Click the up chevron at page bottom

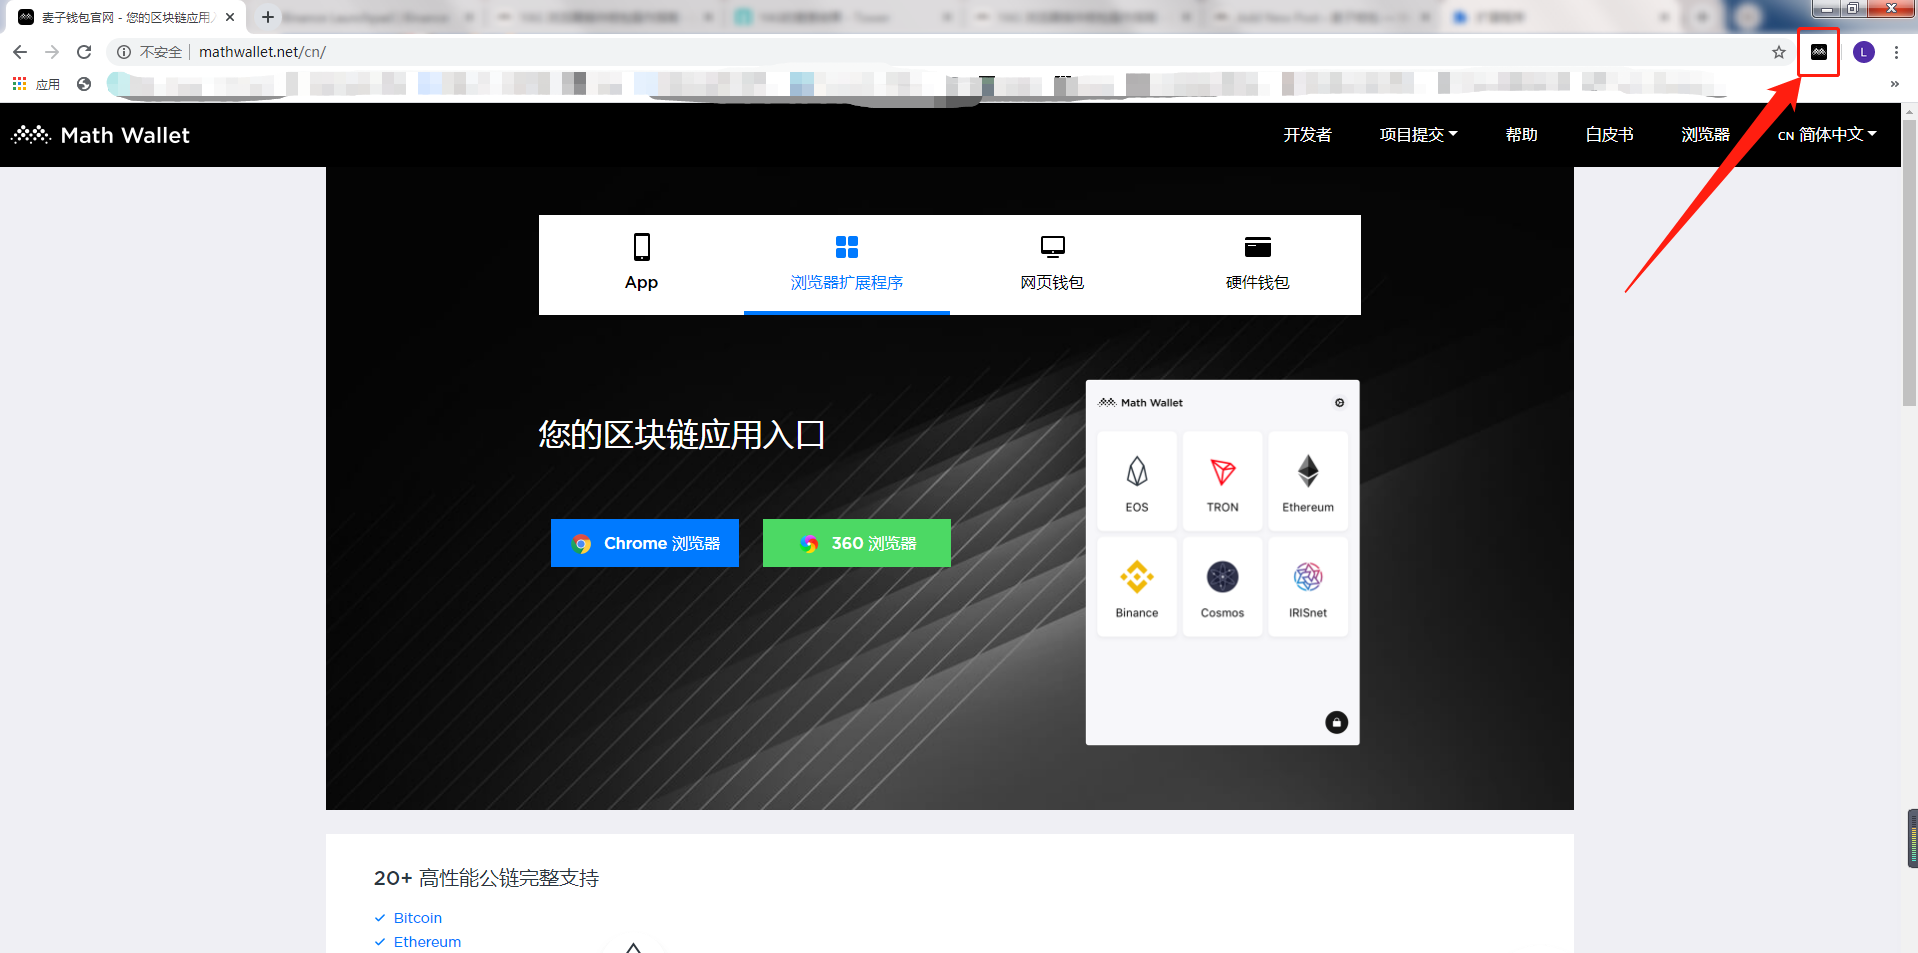pos(633,946)
